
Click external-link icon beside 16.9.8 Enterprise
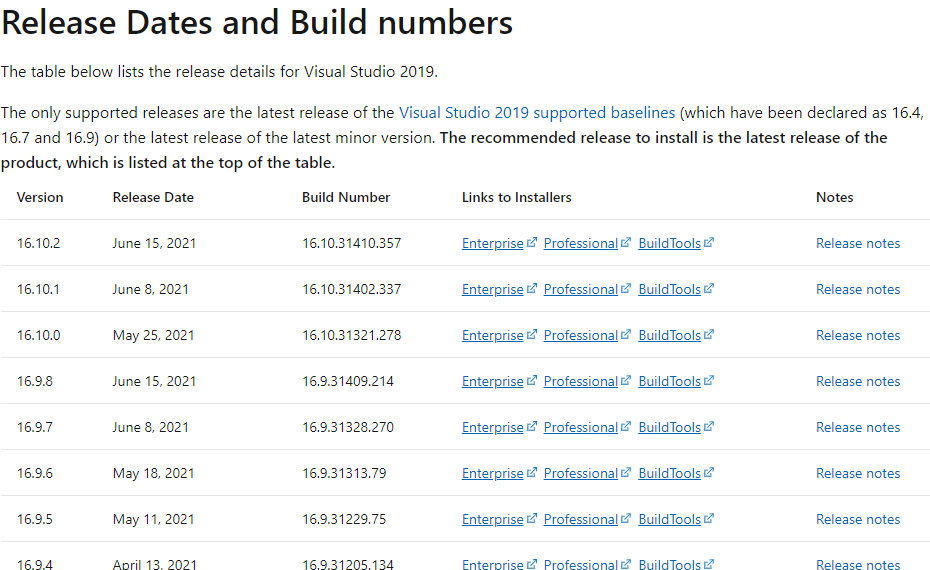click(x=532, y=381)
